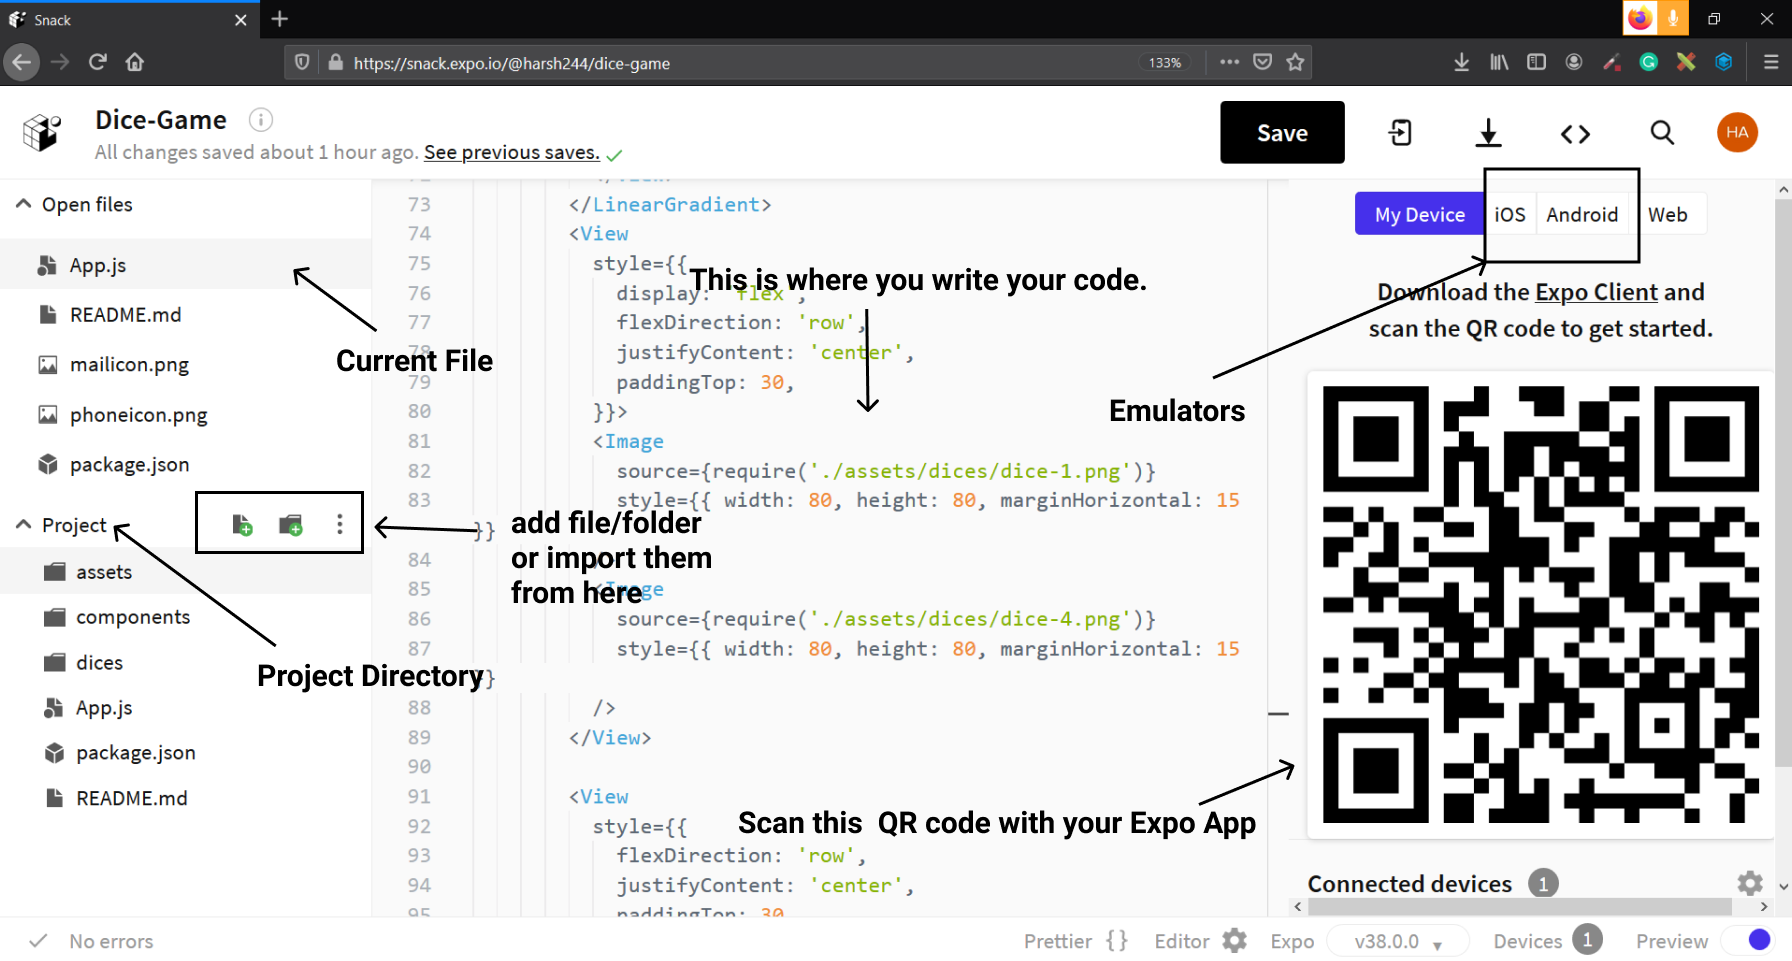Click the import/login icon next to Save
The image size is (1792, 961).
(1400, 132)
